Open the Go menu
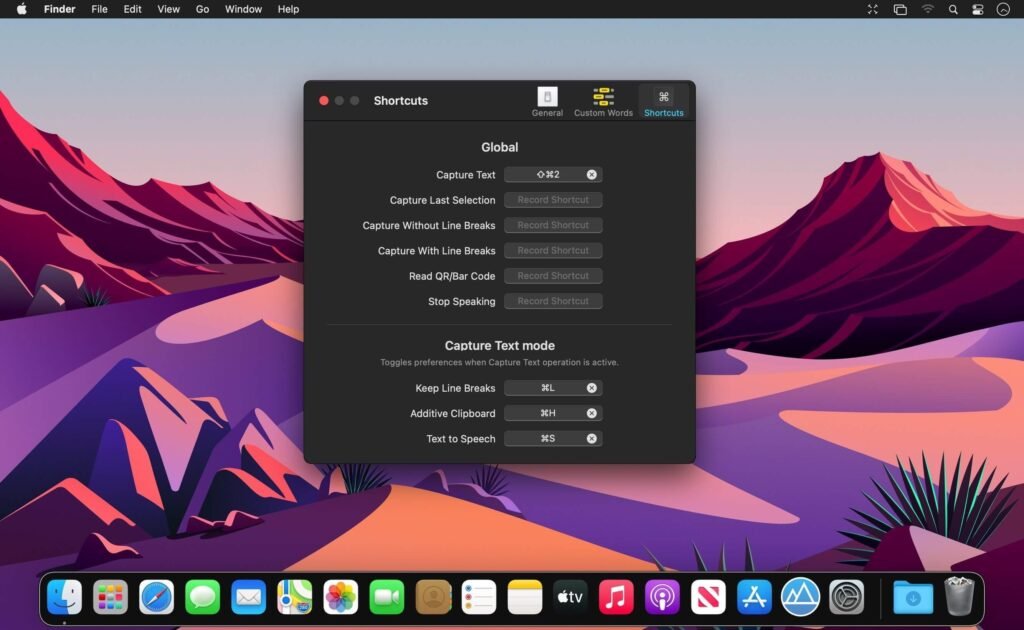The width and height of the screenshot is (1024, 630). pos(202,9)
